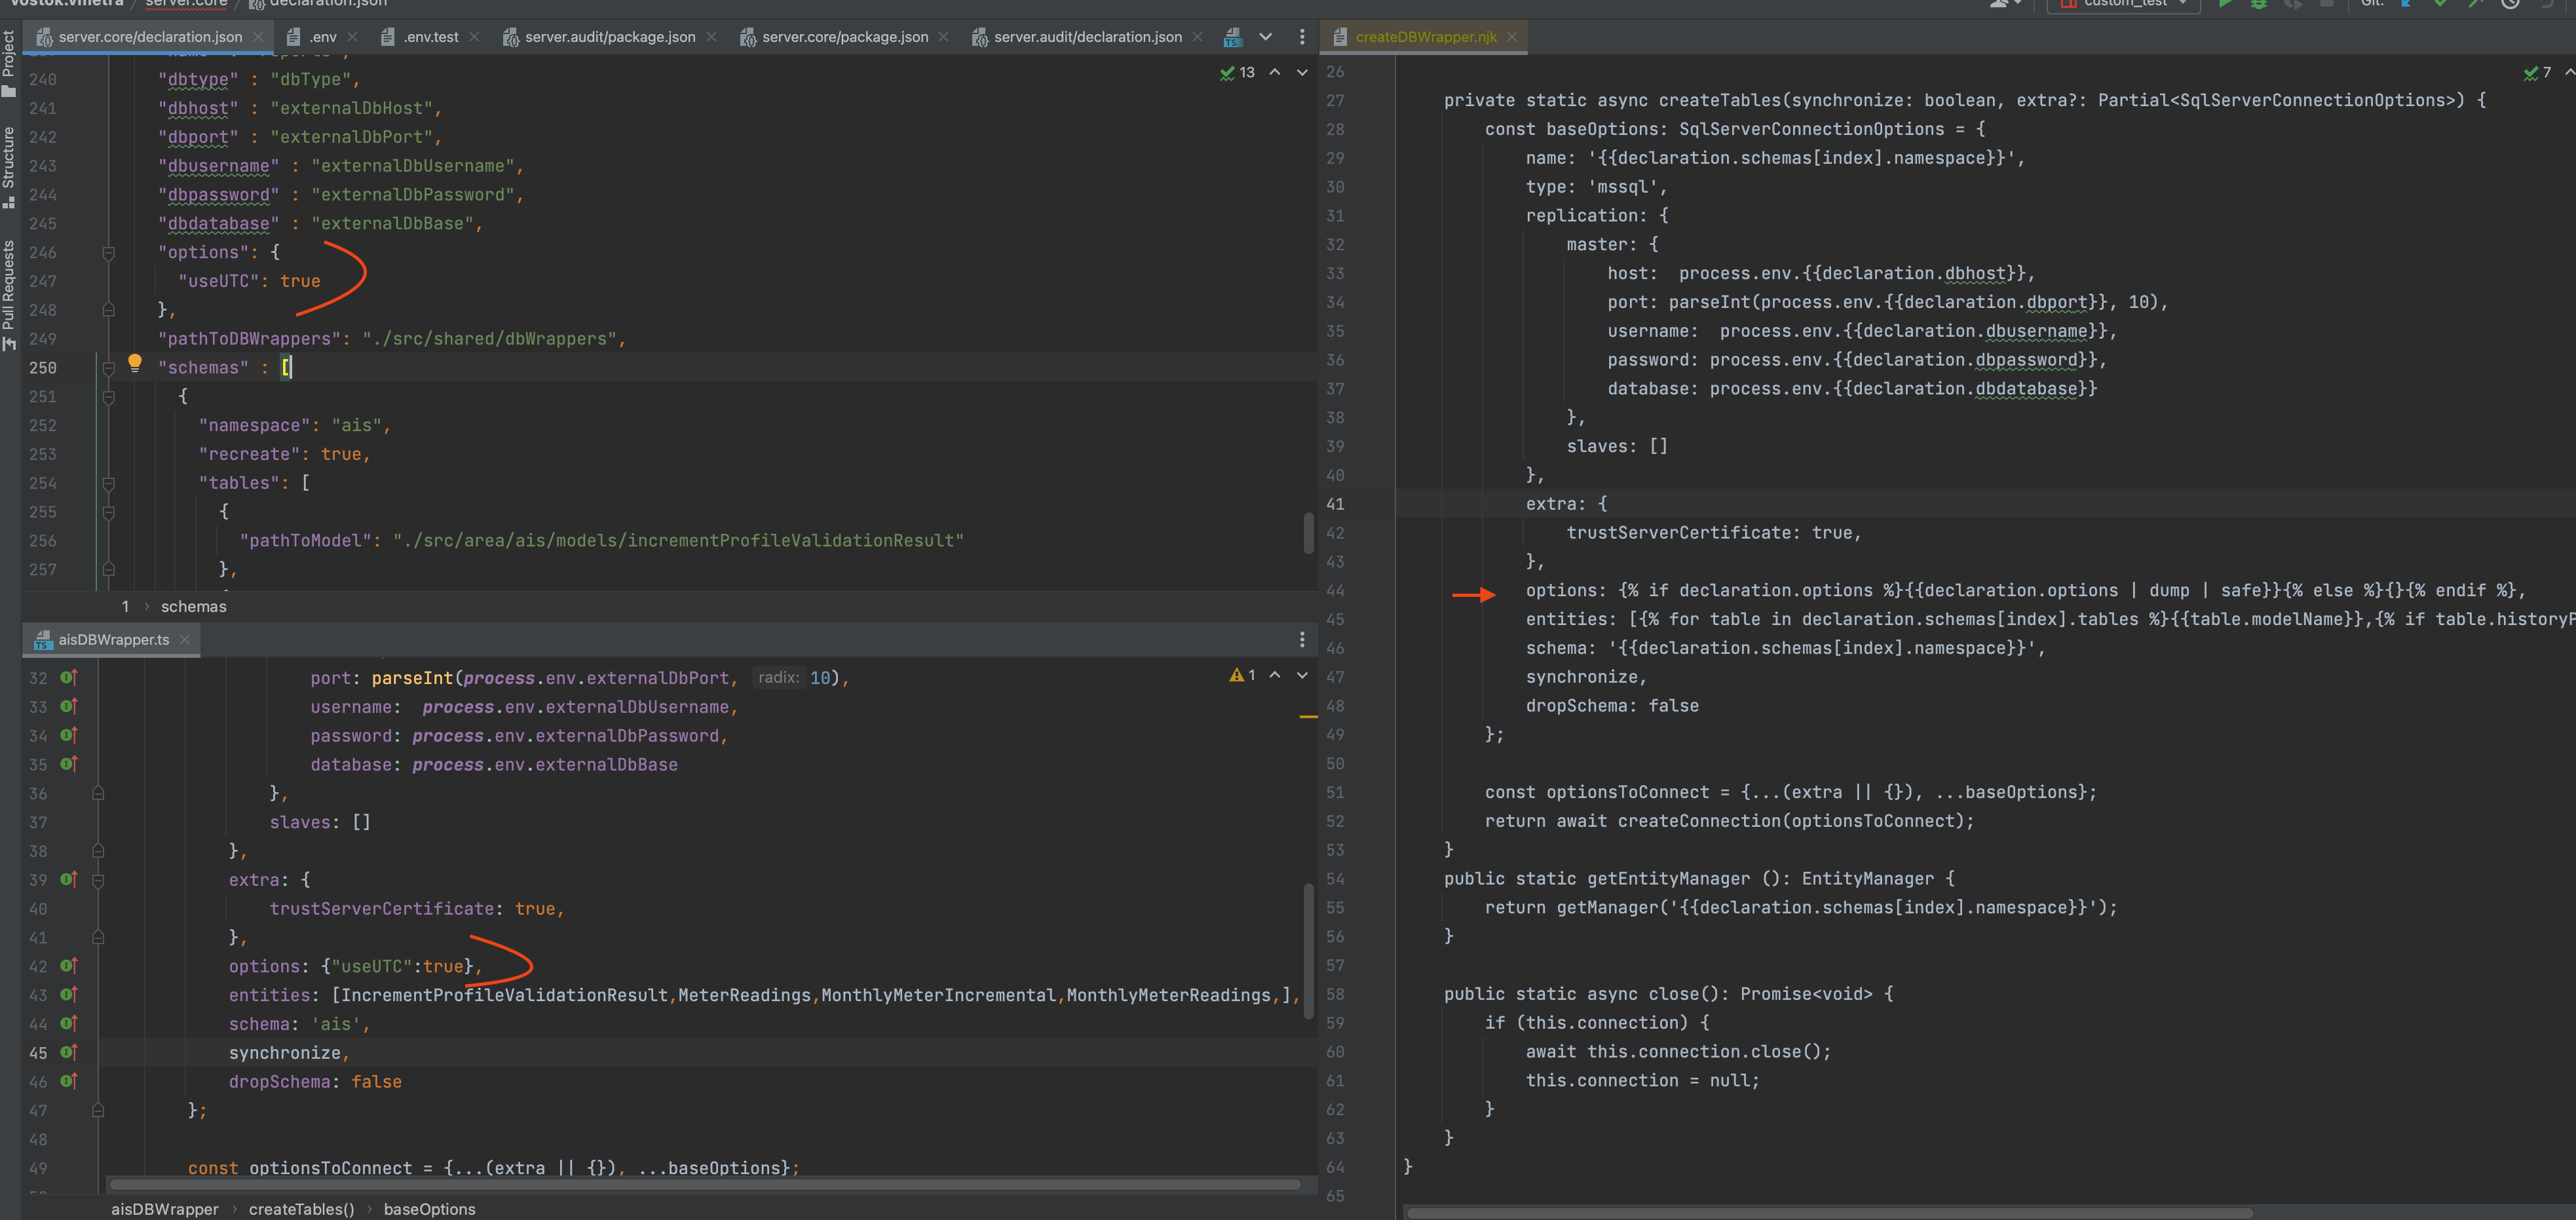Open the left editor tab options kebab menu
Screen dimensions: 2576x1220
(1301, 37)
